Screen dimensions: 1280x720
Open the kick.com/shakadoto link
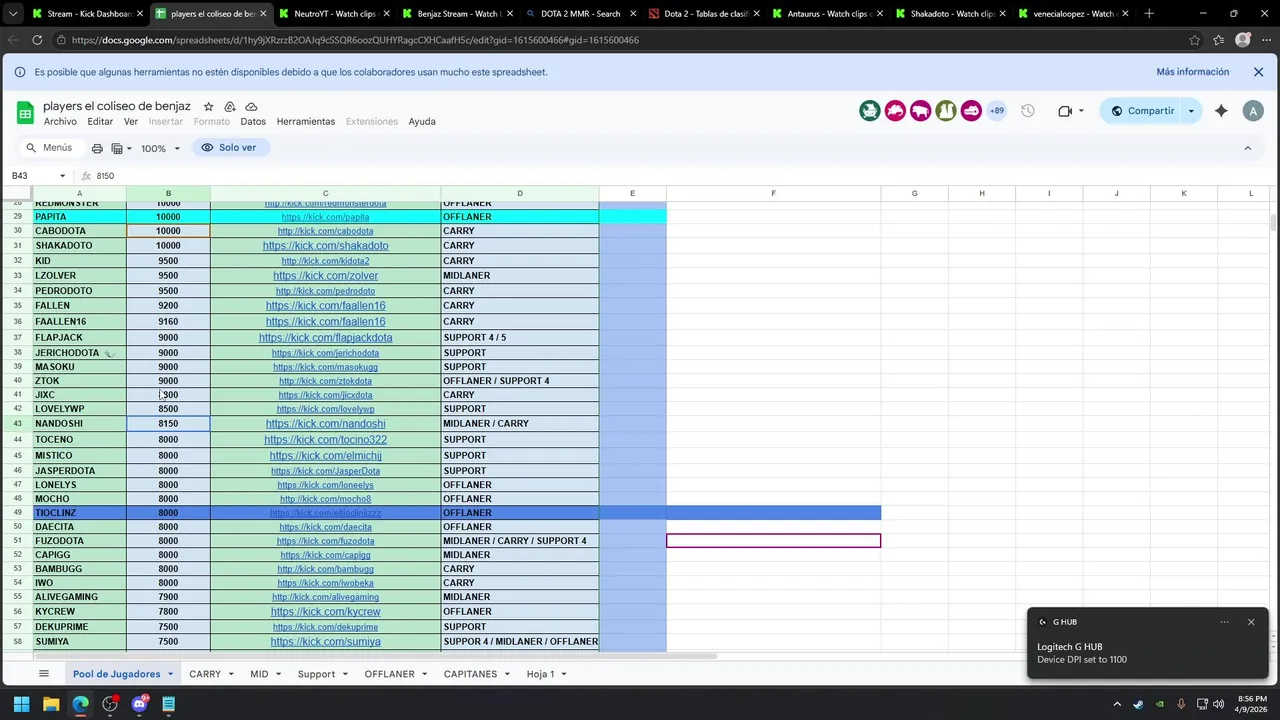click(325, 246)
